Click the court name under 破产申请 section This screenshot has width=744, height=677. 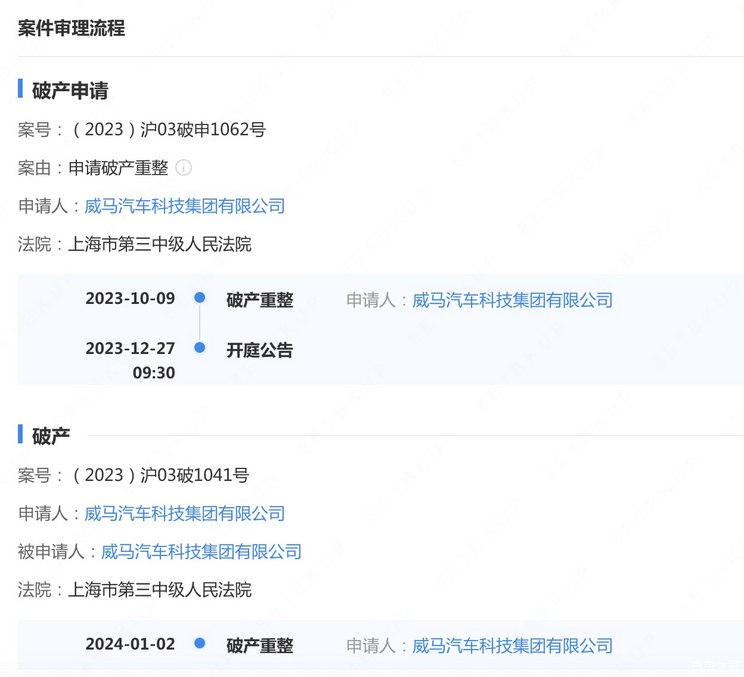159,244
